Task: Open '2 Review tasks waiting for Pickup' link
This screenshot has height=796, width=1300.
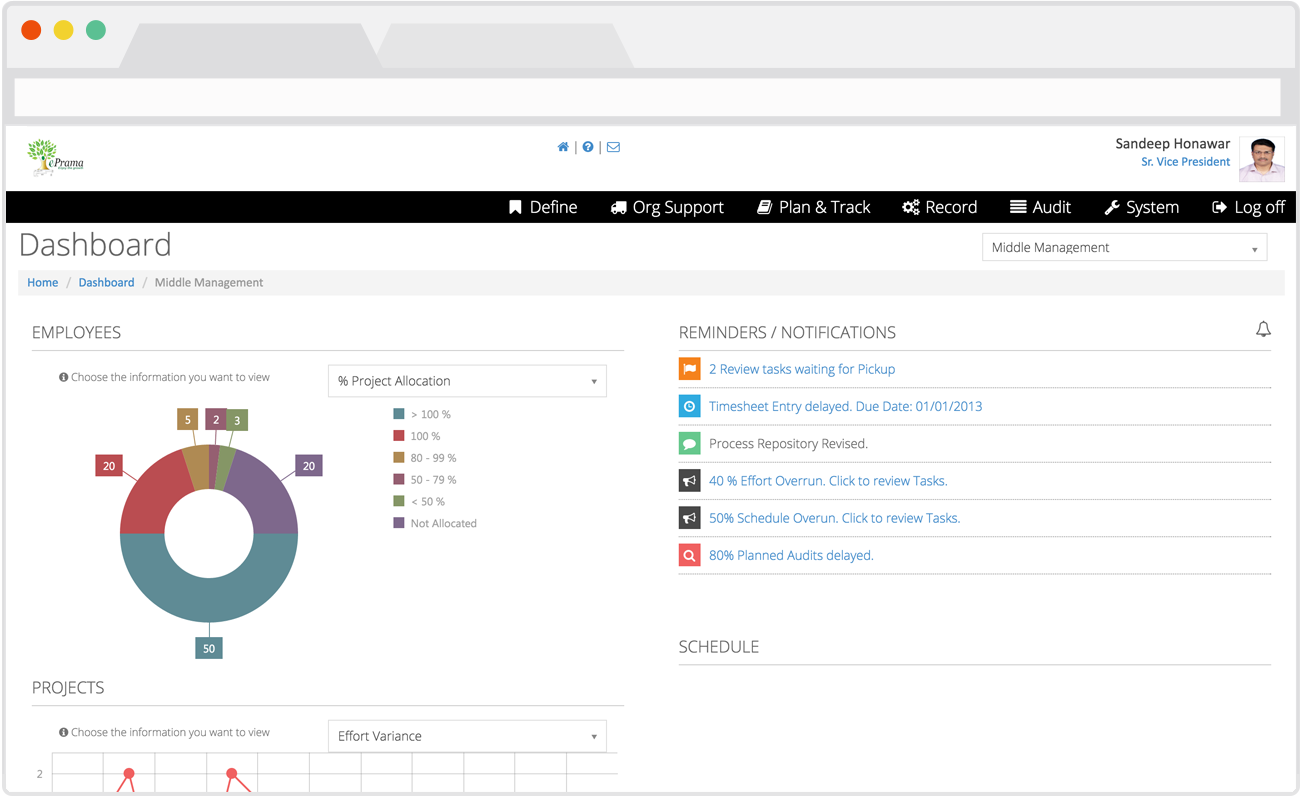Action: tap(801, 369)
